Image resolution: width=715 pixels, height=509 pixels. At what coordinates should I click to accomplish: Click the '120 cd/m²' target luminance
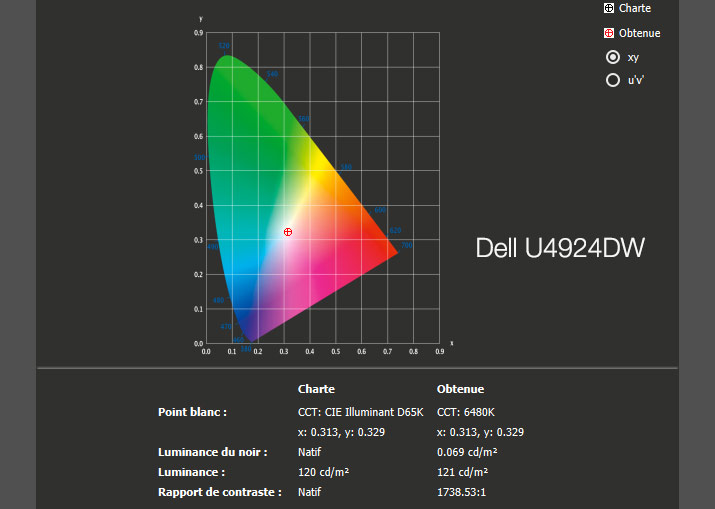click(323, 472)
